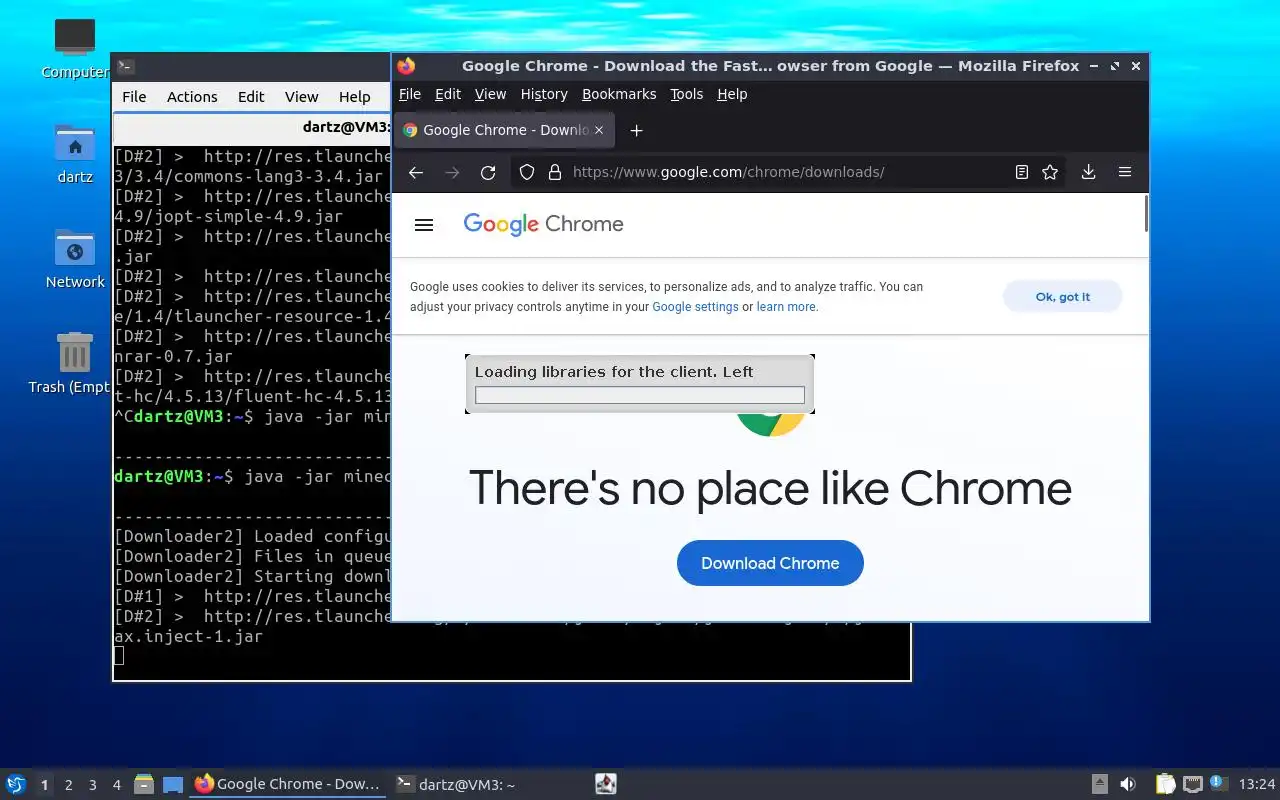Open the Firefox History menu
Viewport: 1280px width, 800px height.
(x=544, y=94)
